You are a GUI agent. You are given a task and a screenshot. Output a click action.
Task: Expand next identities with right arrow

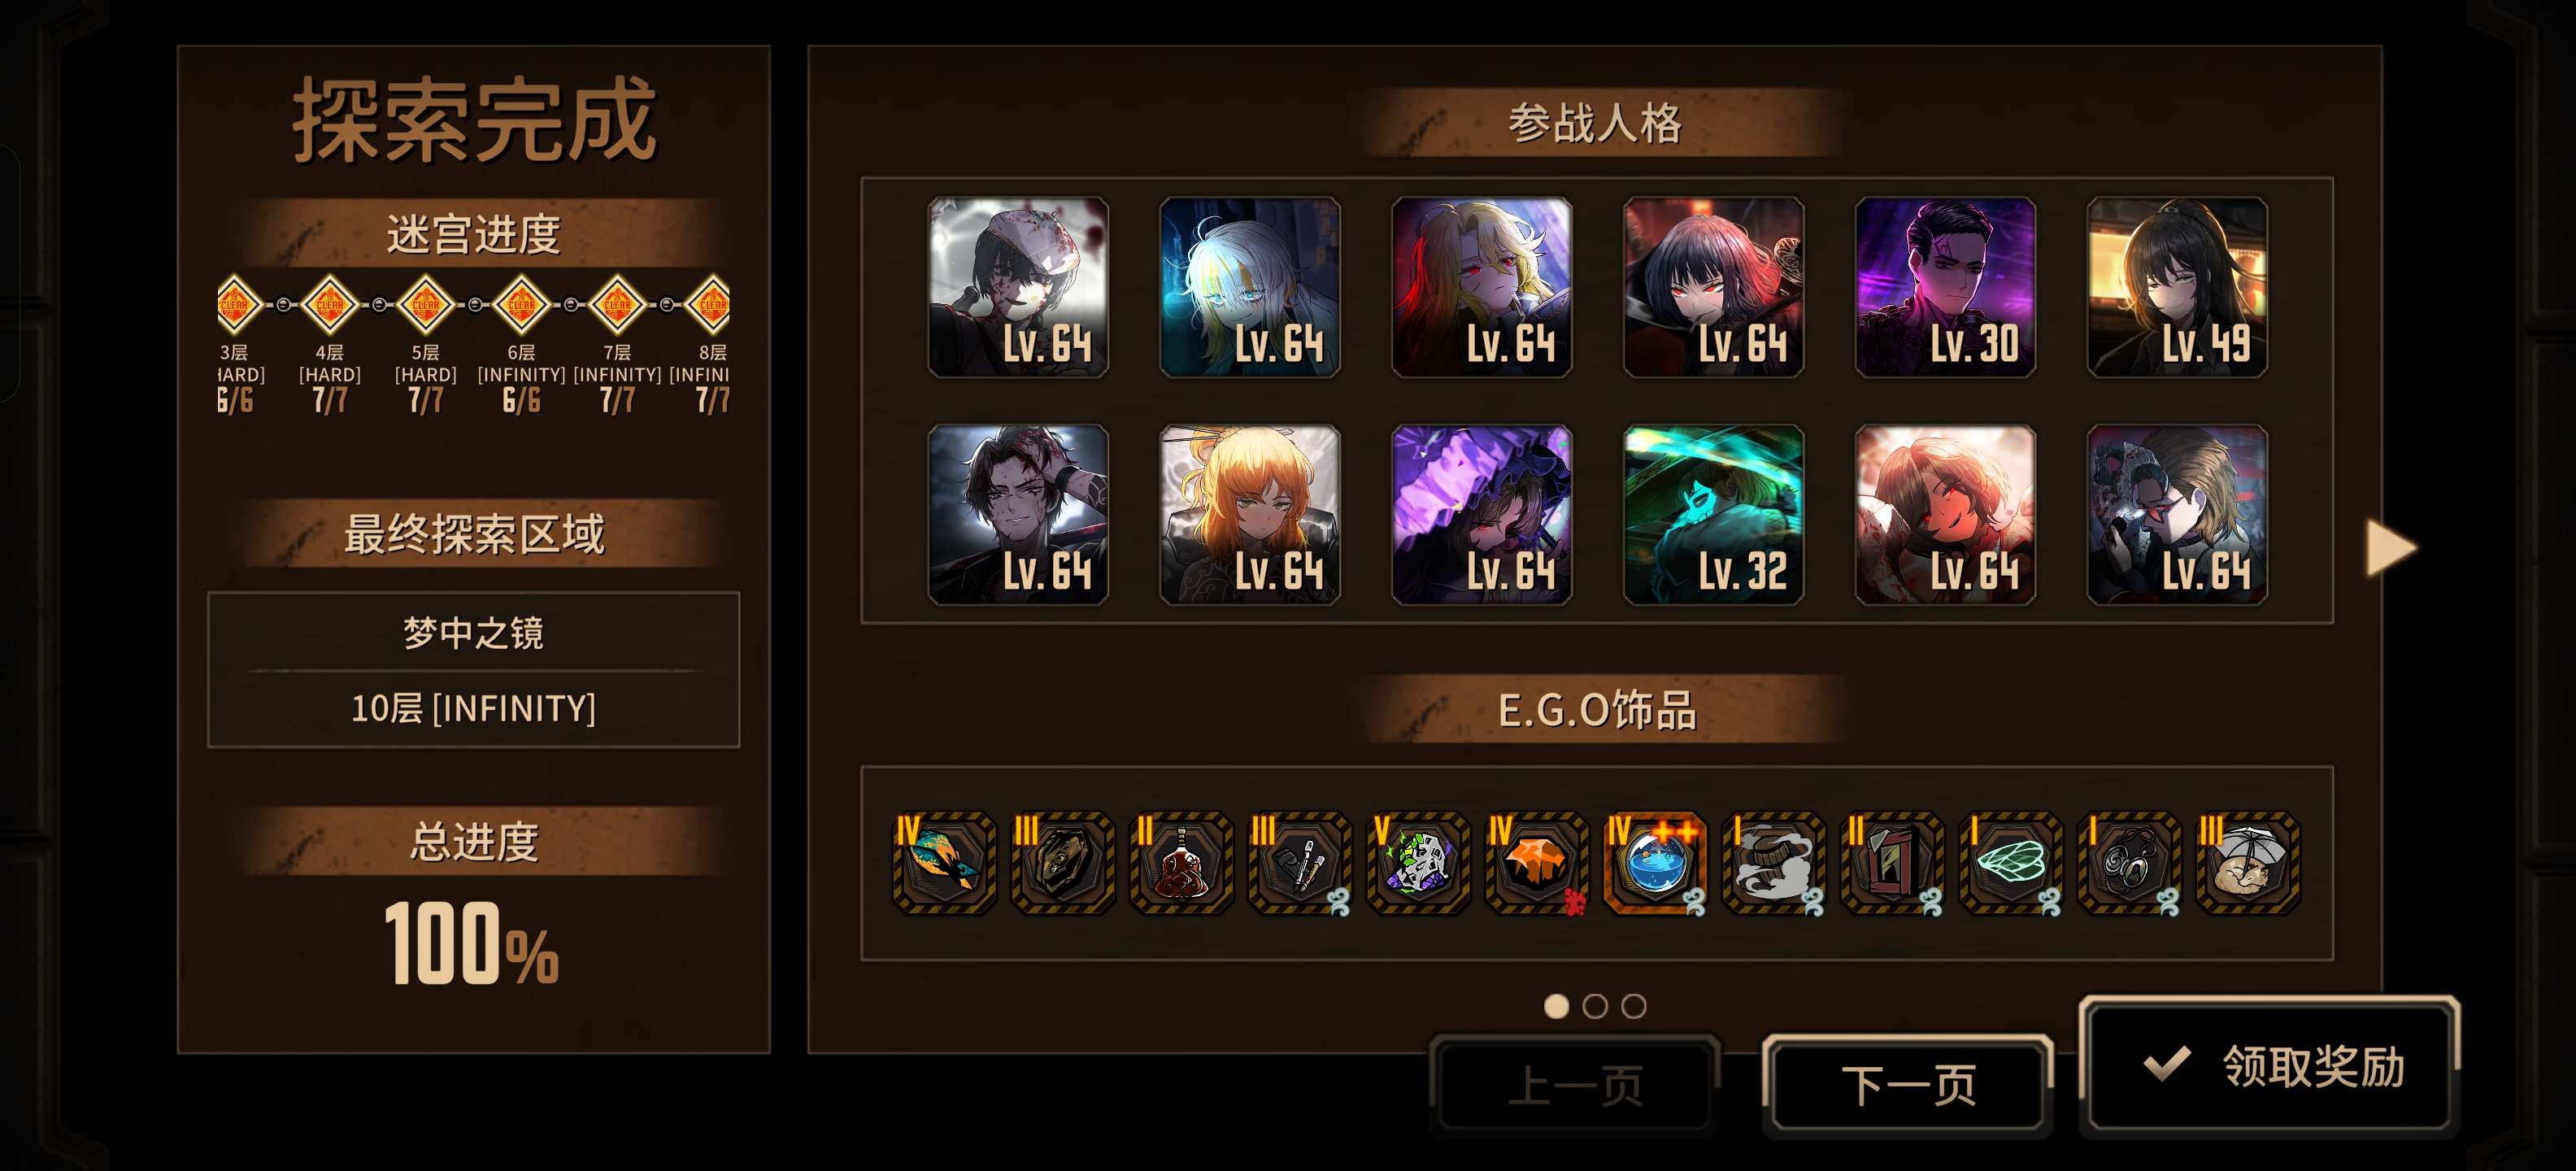2391,548
